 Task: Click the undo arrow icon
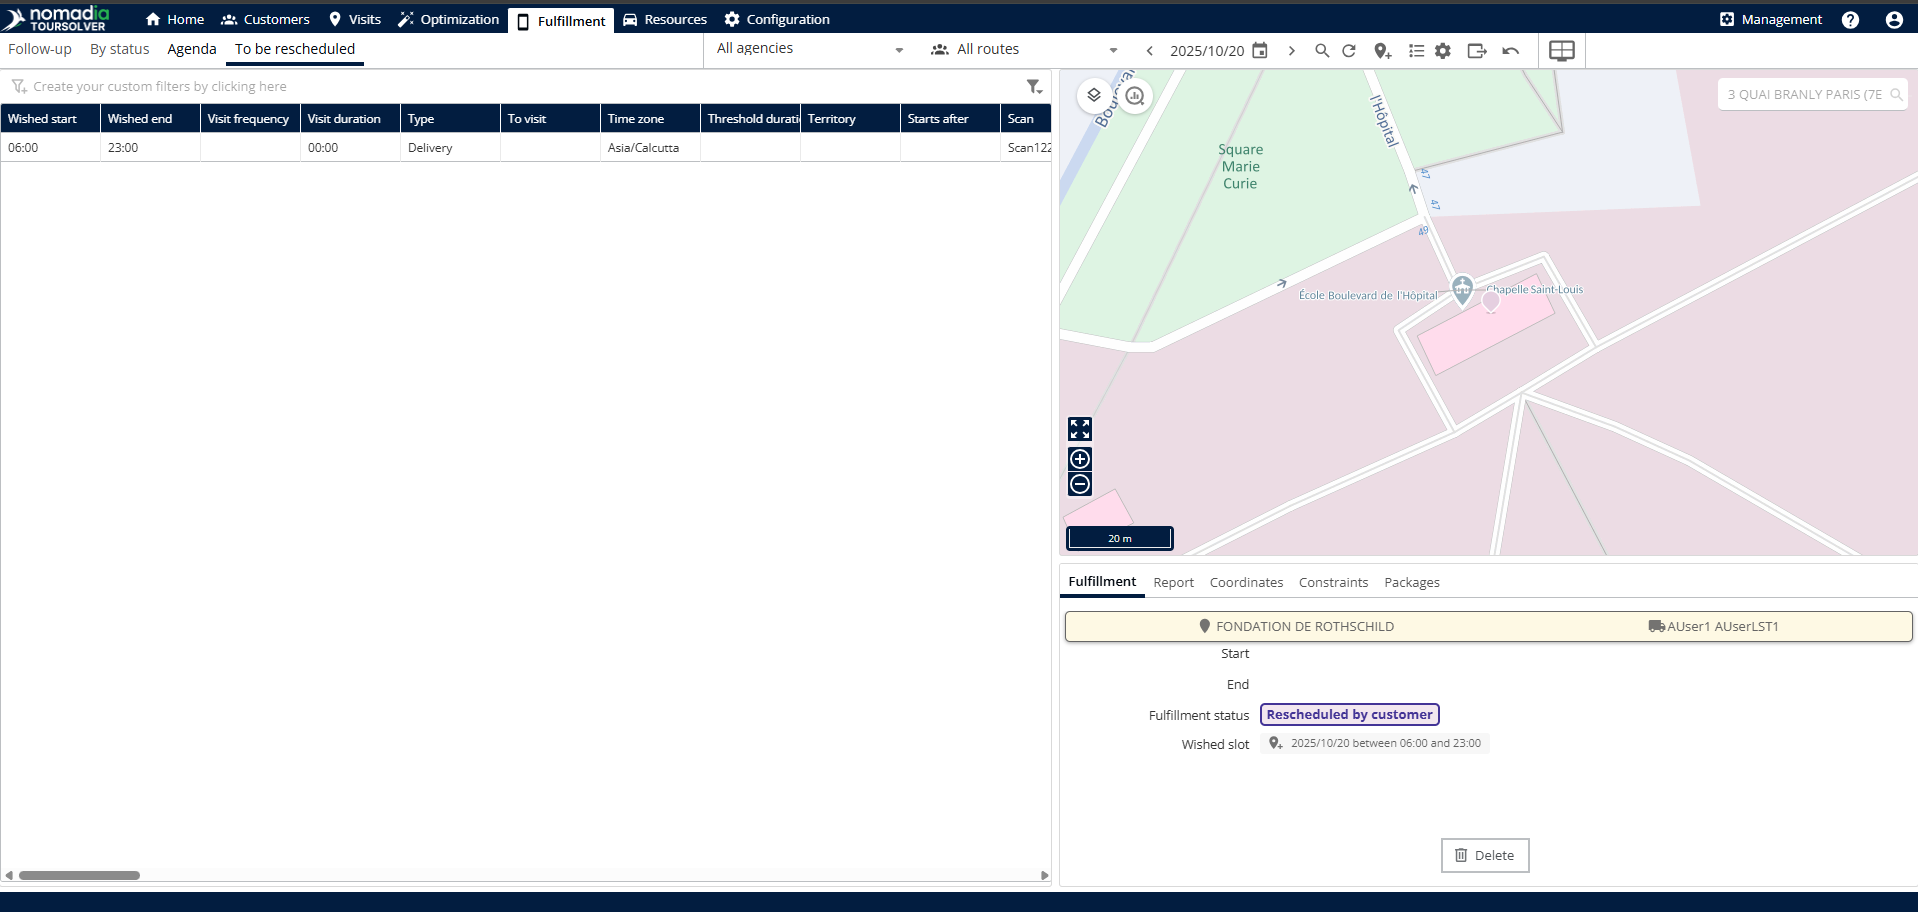(1511, 51)
